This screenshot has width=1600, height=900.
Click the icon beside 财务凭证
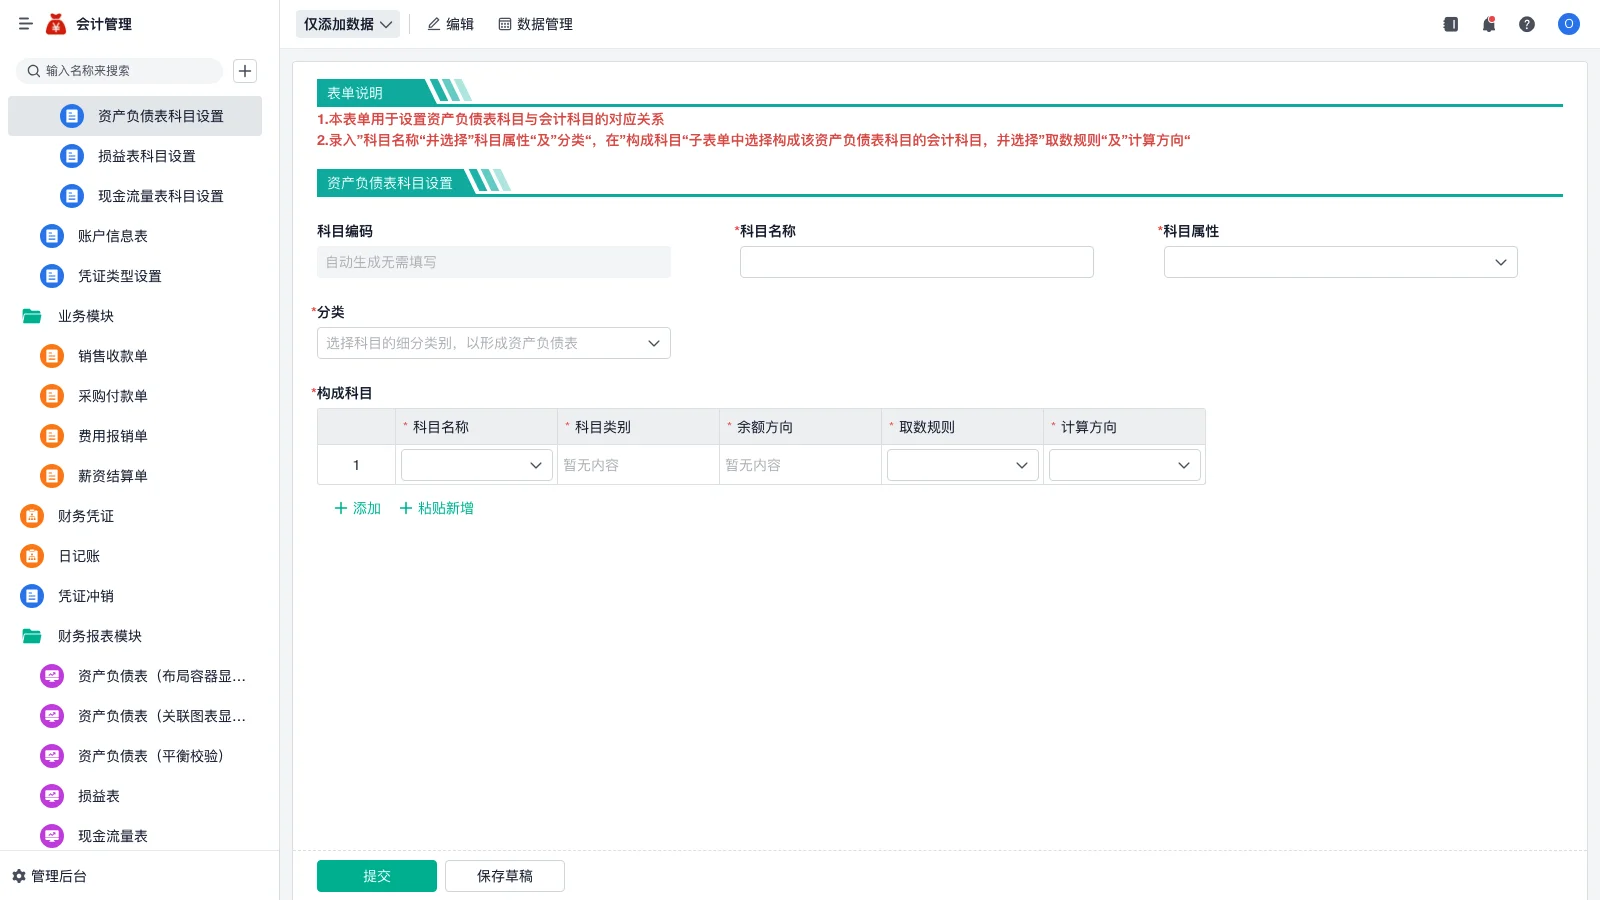tap(32, 516)
